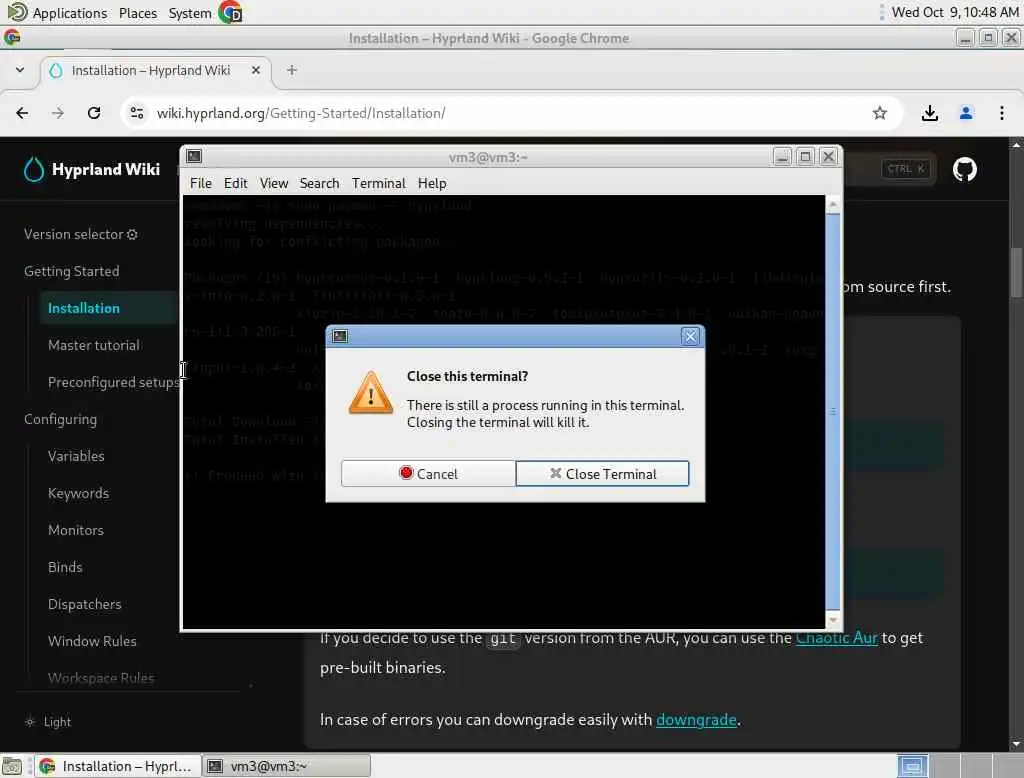The width and height of the screenshot is (1024, 778).
Task: Open the terminal Search menu
Action: click(319, 184)
